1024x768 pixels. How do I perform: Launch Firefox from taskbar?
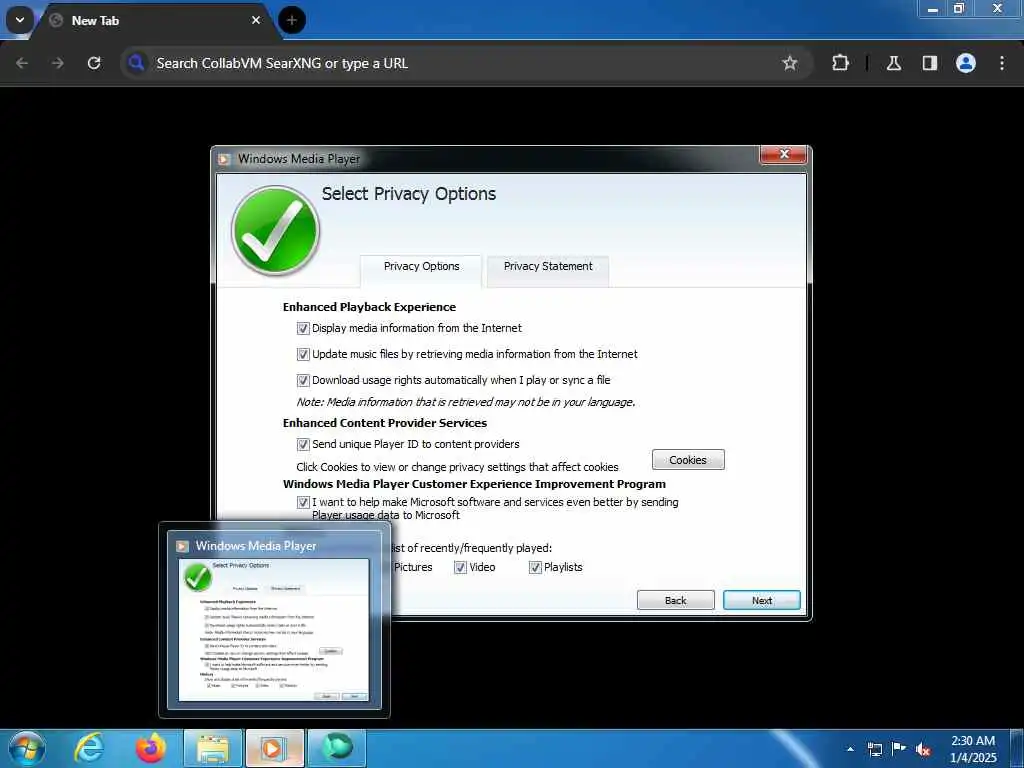(150, 748)
